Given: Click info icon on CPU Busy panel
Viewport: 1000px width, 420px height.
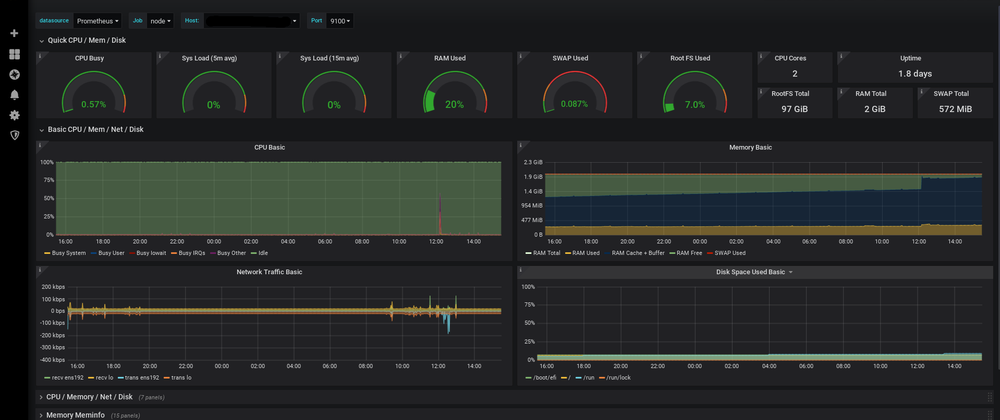Looking at the screenshot, I should (42, 58).
